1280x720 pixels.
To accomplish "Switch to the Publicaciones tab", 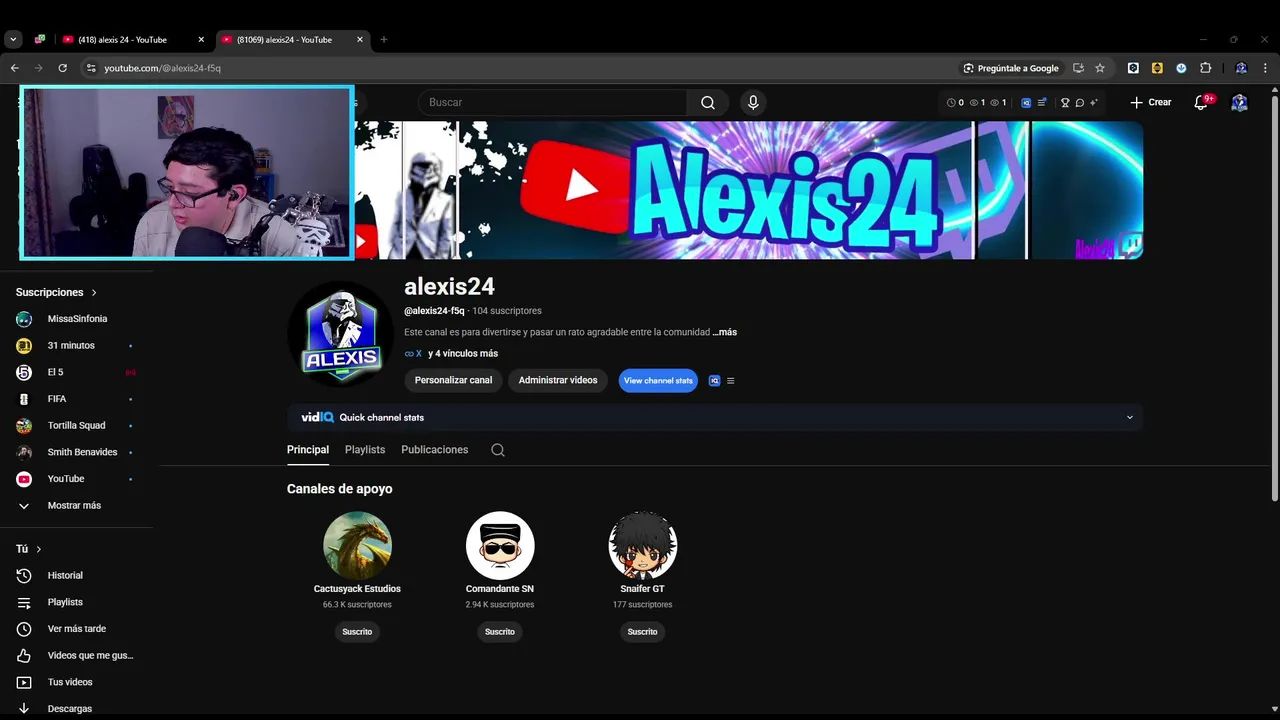I will (x=435, y=450).
